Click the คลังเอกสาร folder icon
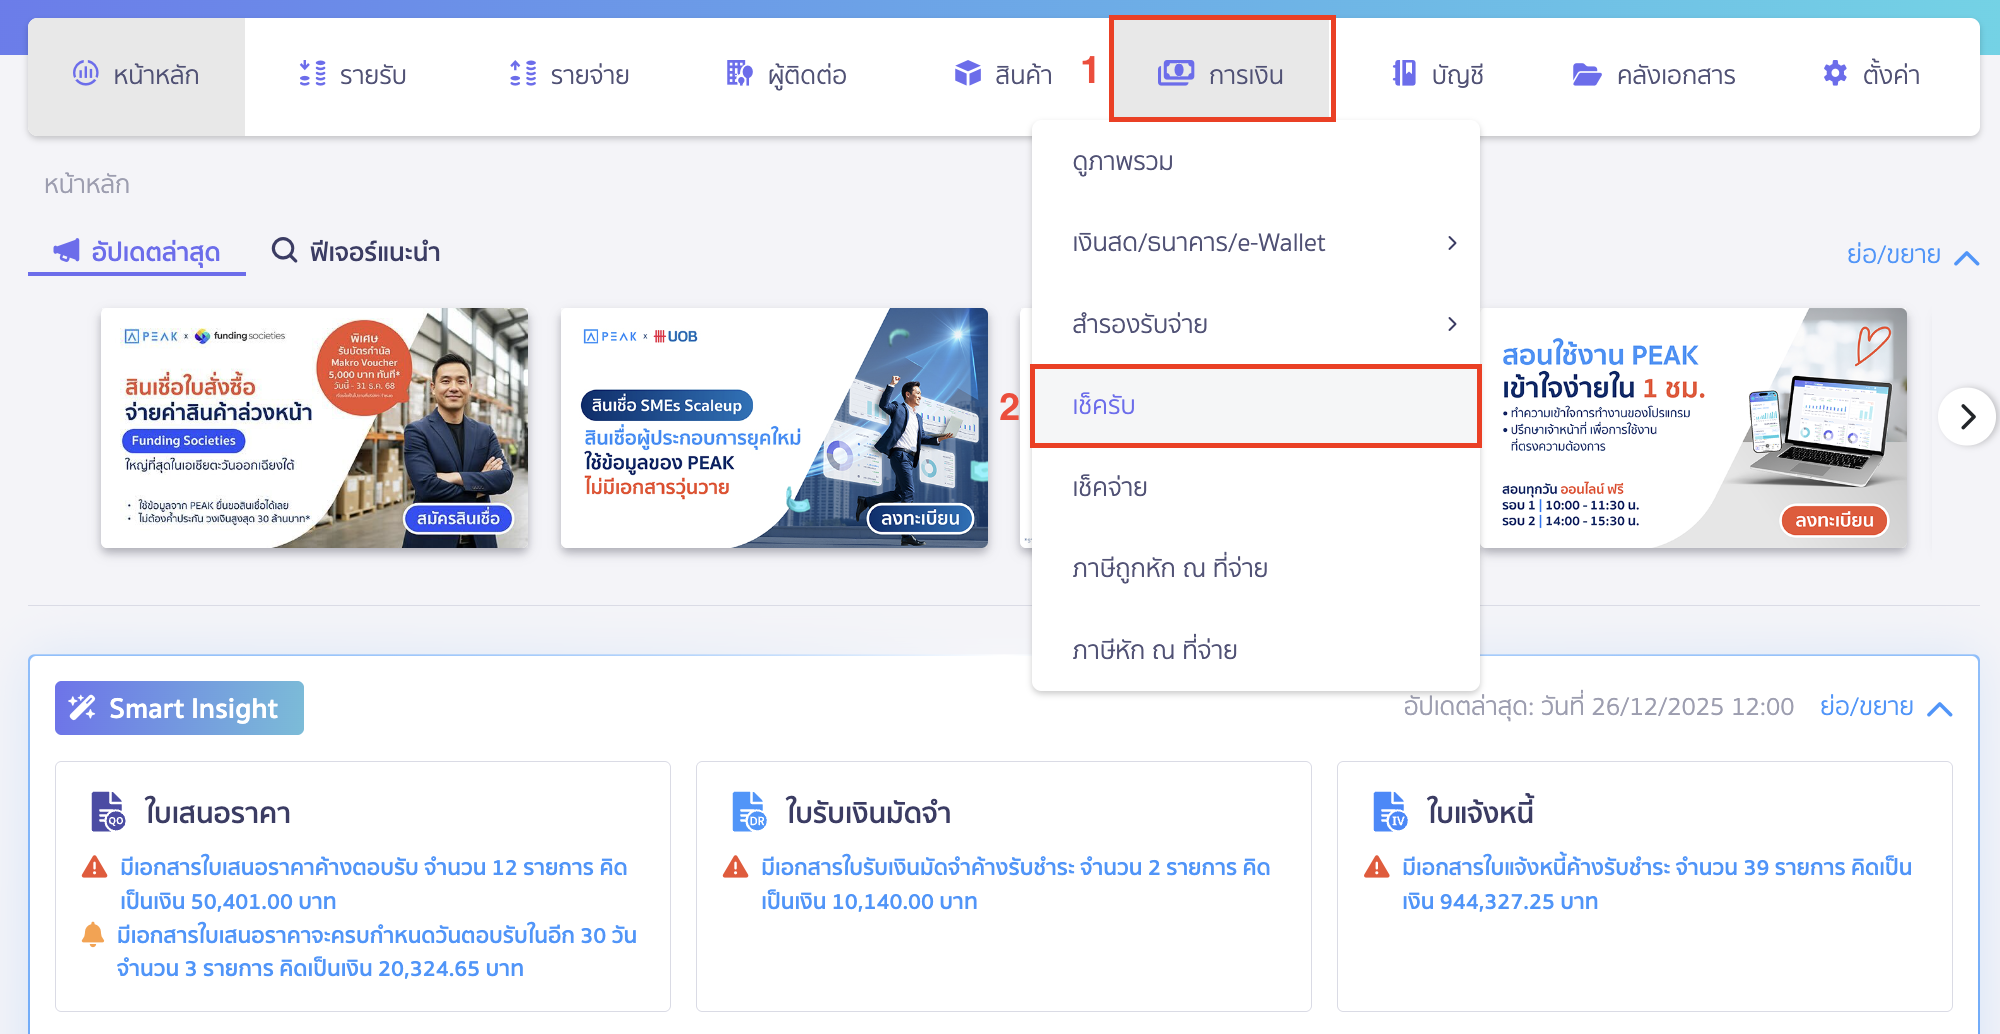2000x1034 pixels. 1586,75
